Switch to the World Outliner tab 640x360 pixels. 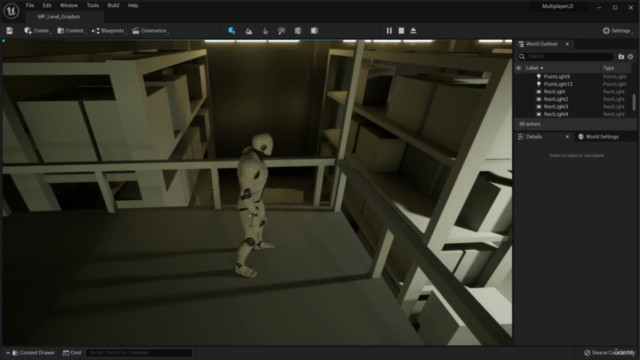(541, 44)
